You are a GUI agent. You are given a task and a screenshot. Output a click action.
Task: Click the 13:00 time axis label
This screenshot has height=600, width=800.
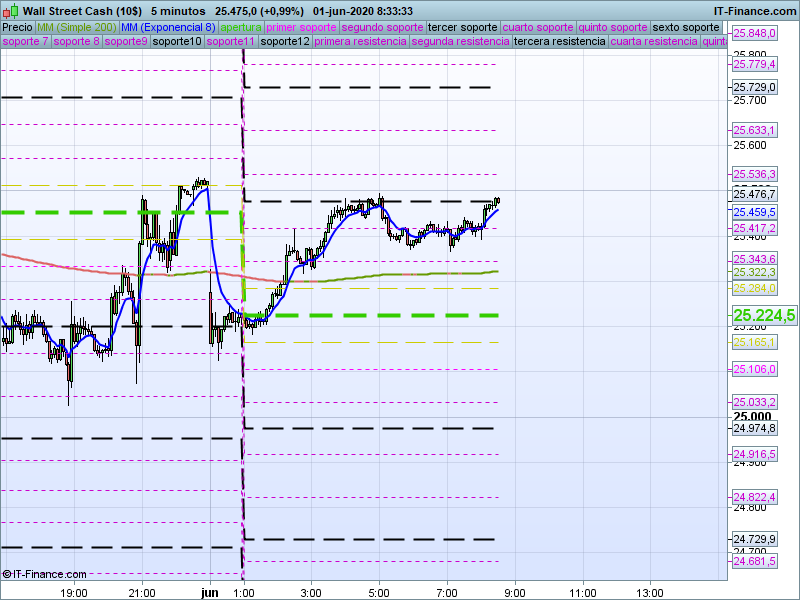point(651,593)
